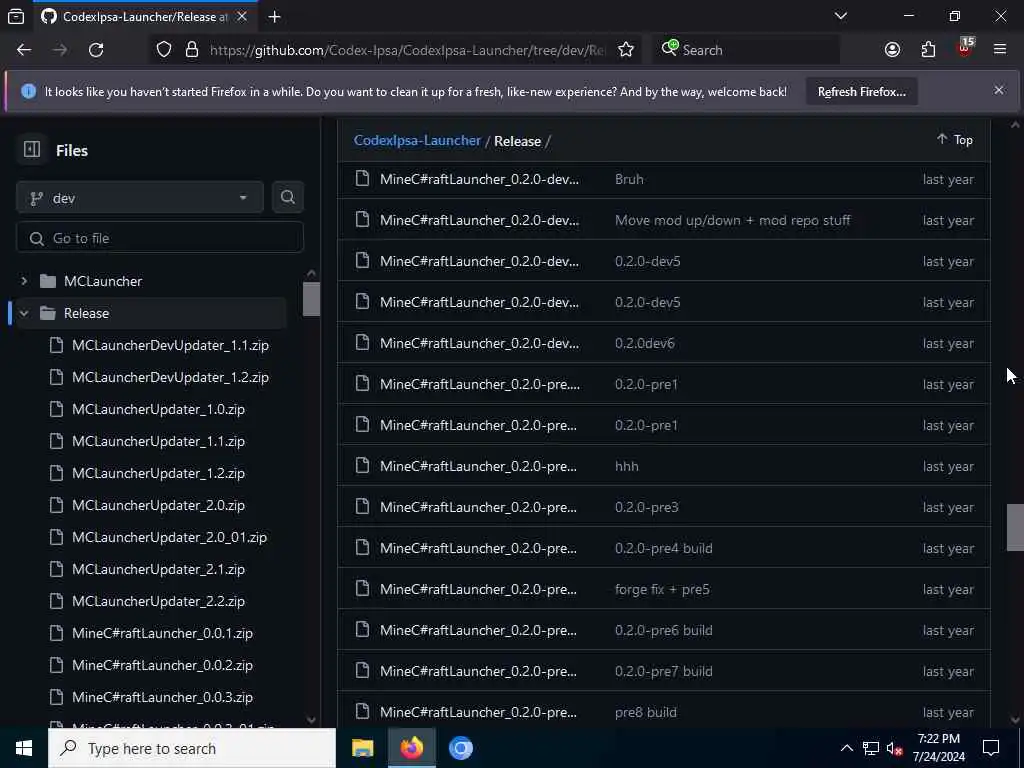
Task: Dismiss the Firefox notification bar
Action: click(x=999, y=90)
